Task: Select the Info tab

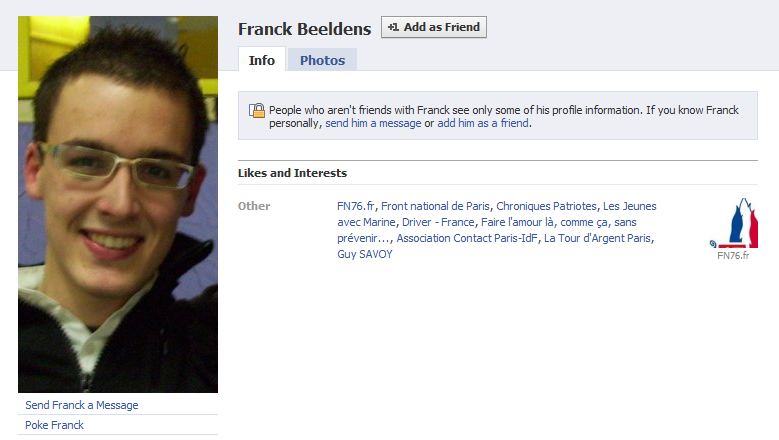Action: 262,60
